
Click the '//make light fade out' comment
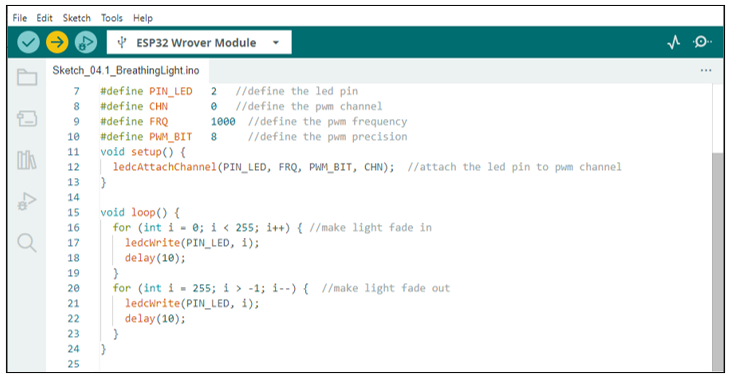coord(386,288)
